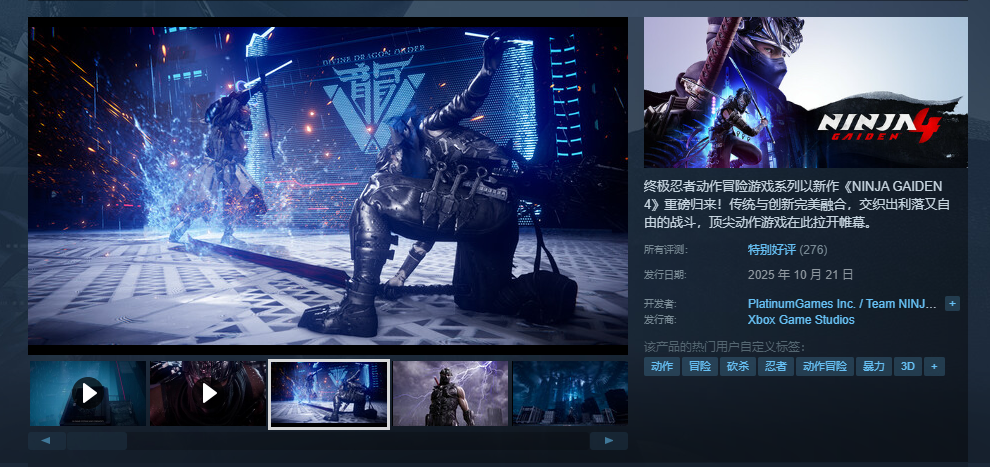Play the second video trailer thumbnail
Image resolution: width=990 pixels, height=467 pixels.
click(x=208, y=394)
